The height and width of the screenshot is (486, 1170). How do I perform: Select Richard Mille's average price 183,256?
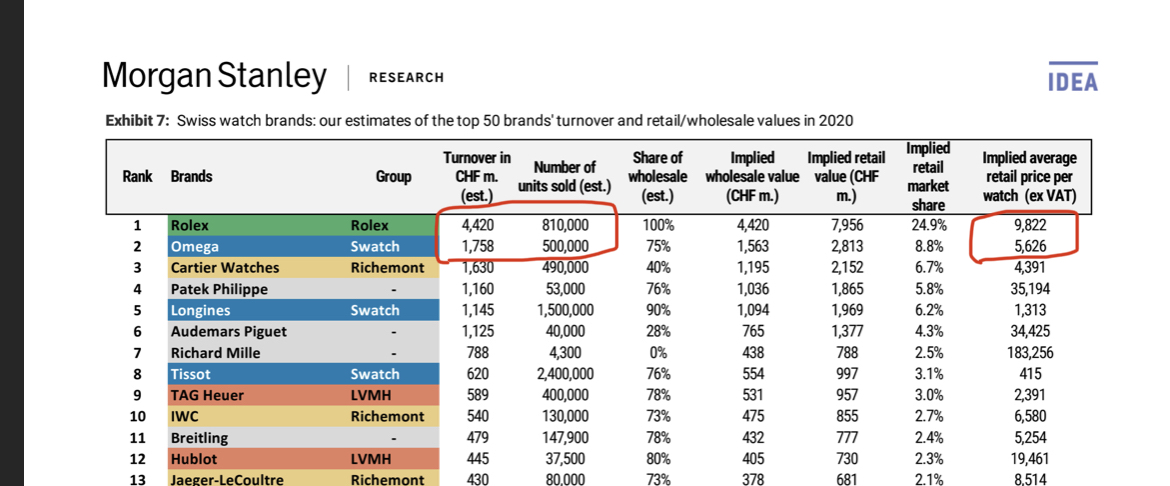[x=1030, y=353]
